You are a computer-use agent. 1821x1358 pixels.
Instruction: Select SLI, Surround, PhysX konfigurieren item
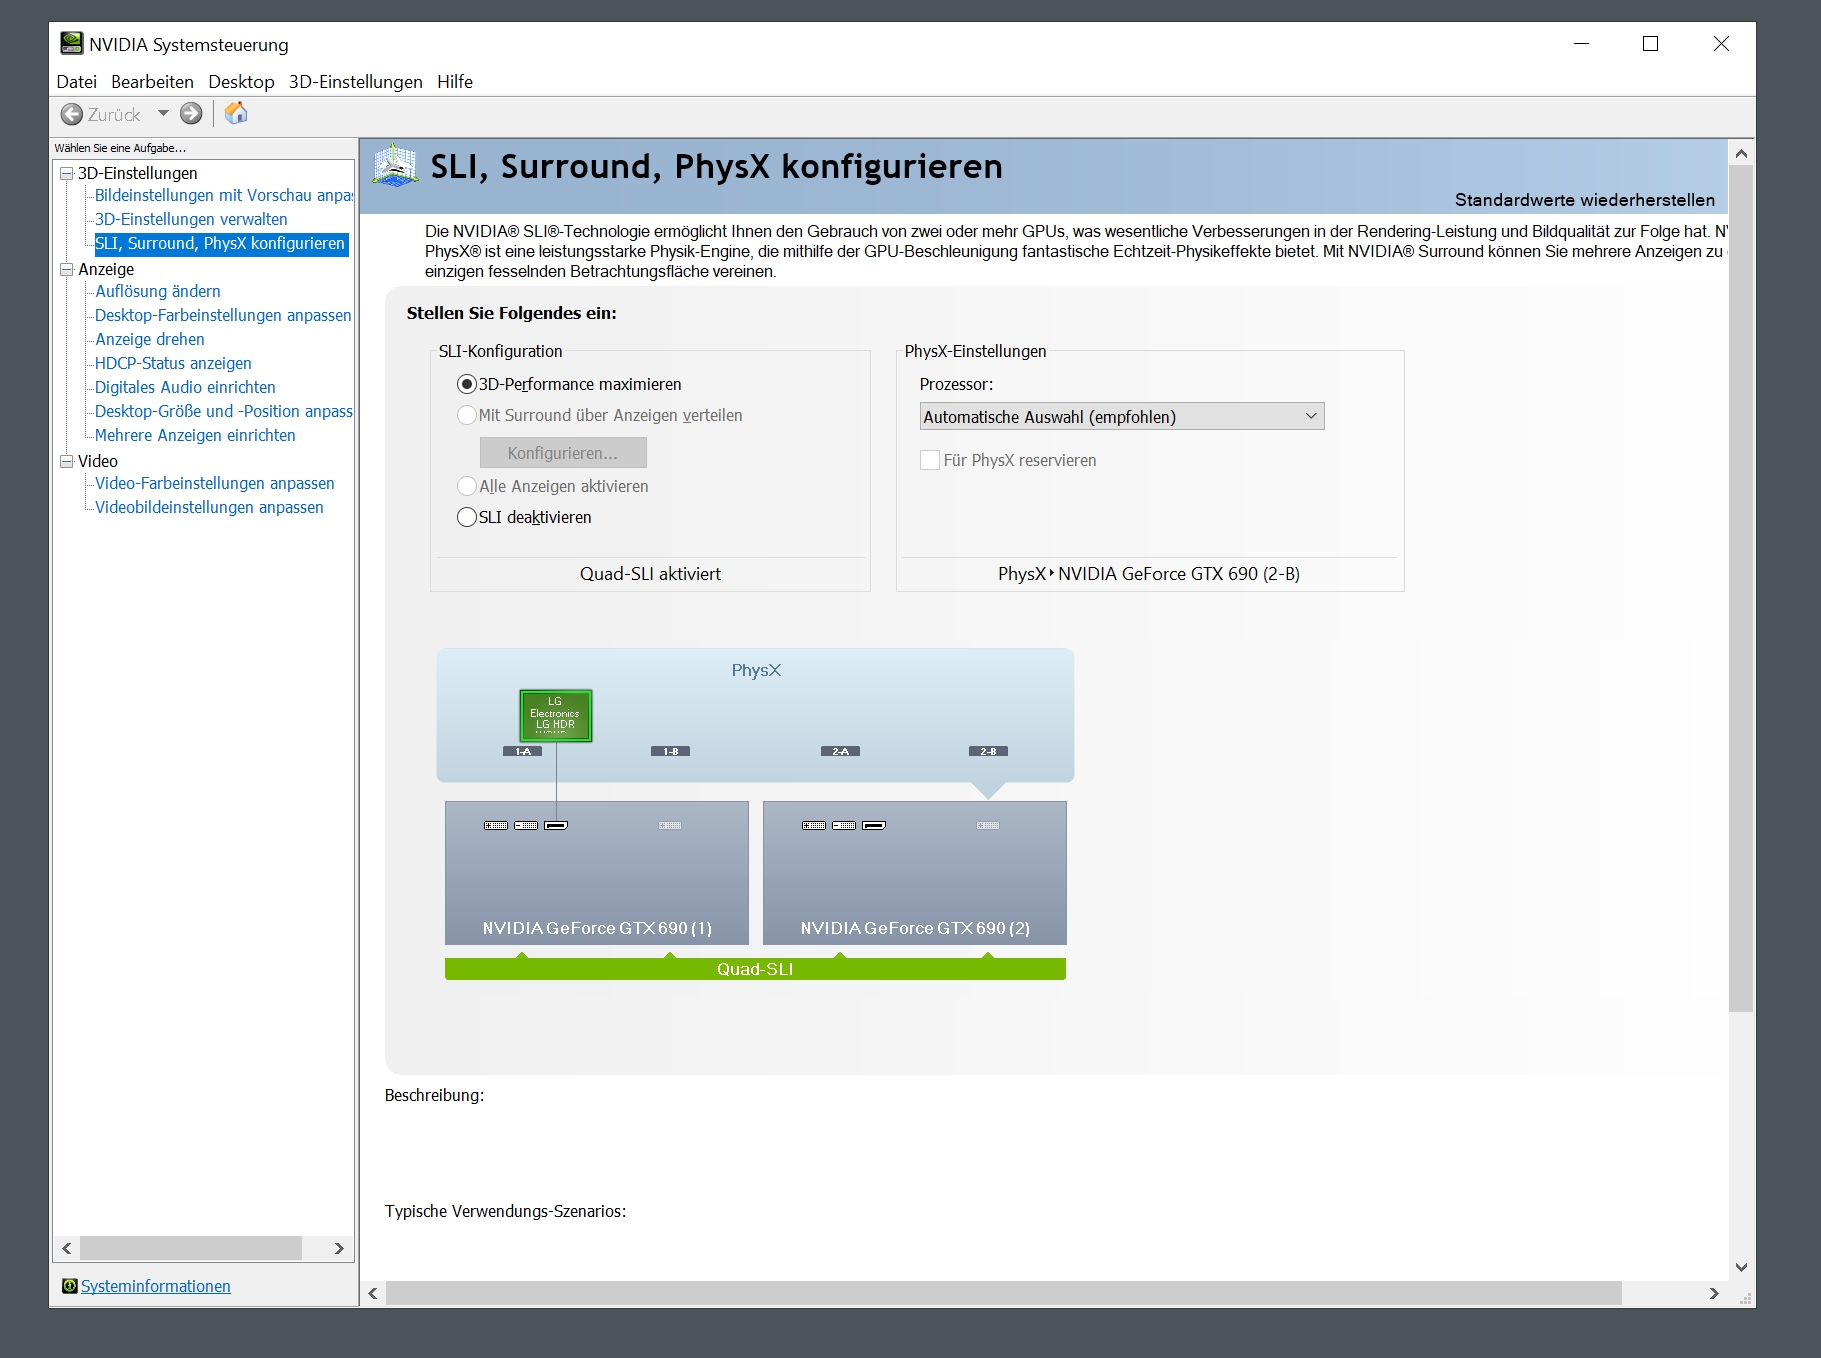220,243
